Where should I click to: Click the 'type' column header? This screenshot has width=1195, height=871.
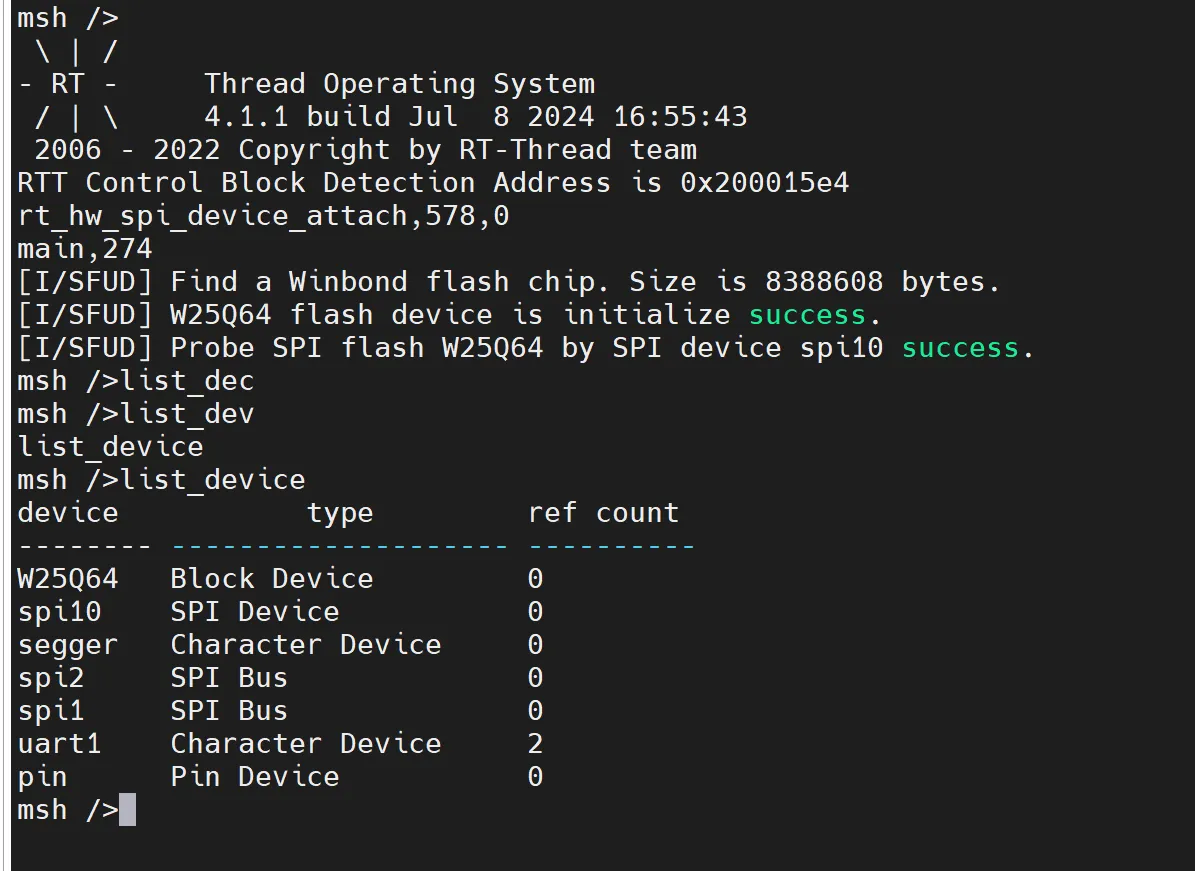click(340, 513)
